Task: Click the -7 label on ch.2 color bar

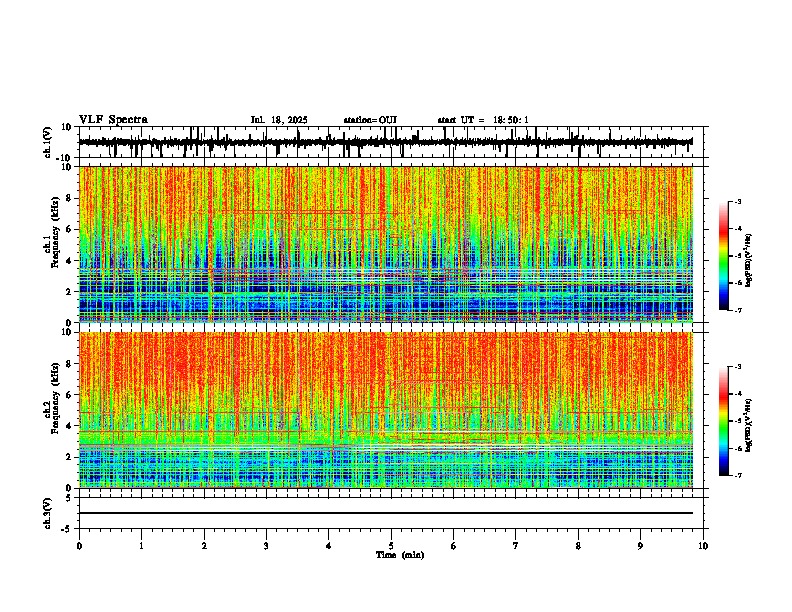Action: pos(737,475)
